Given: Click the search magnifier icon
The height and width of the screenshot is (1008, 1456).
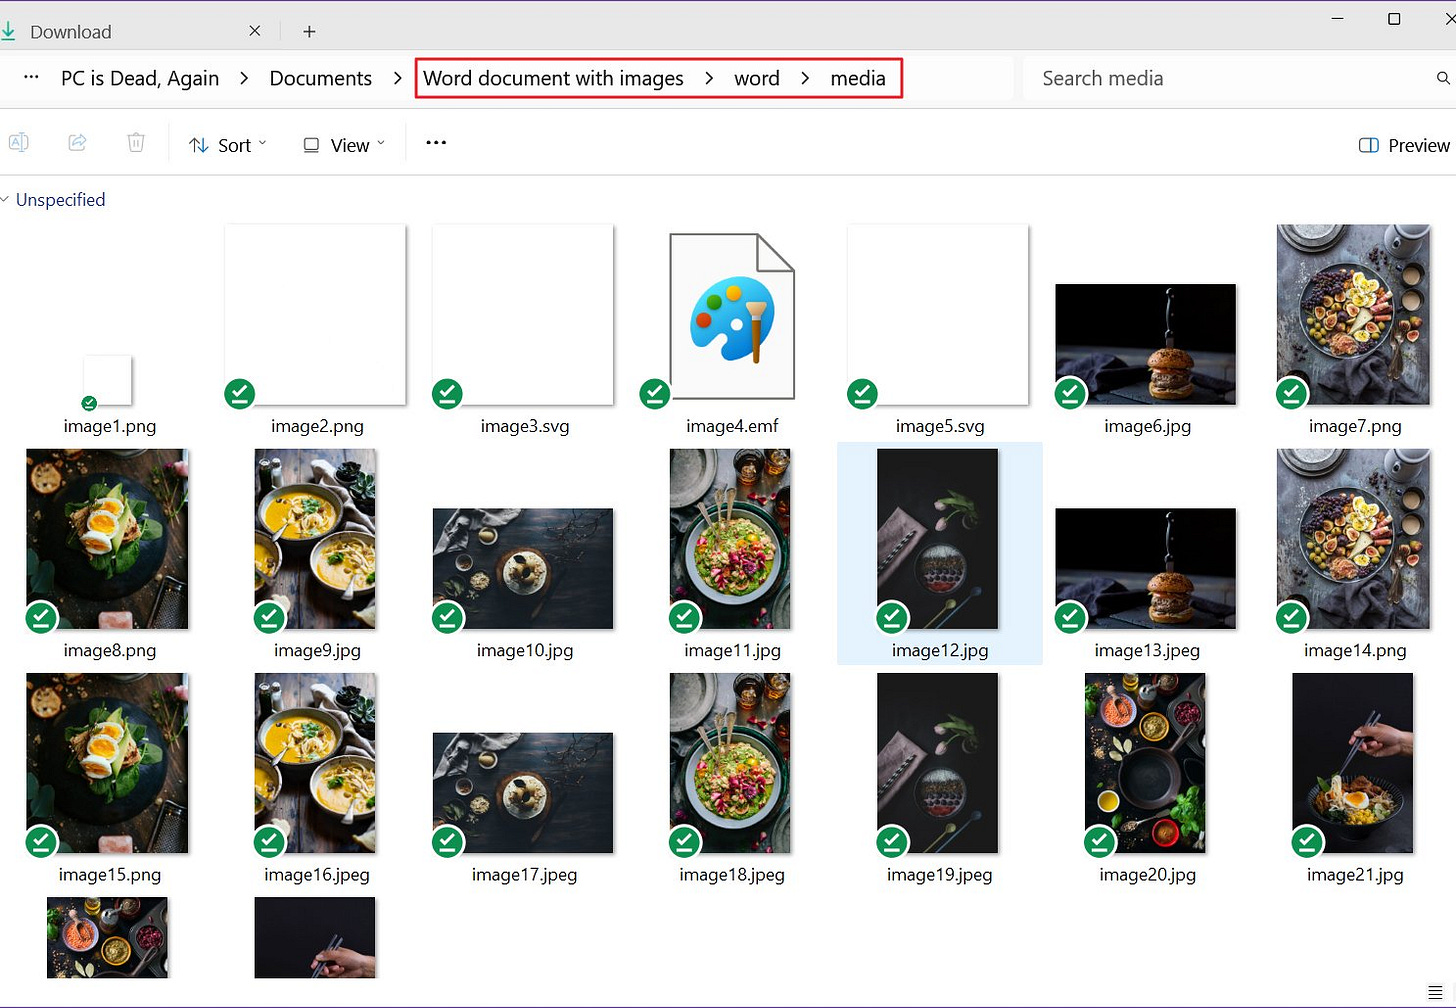Looking at the screenshot, I should click(1443, 78).
